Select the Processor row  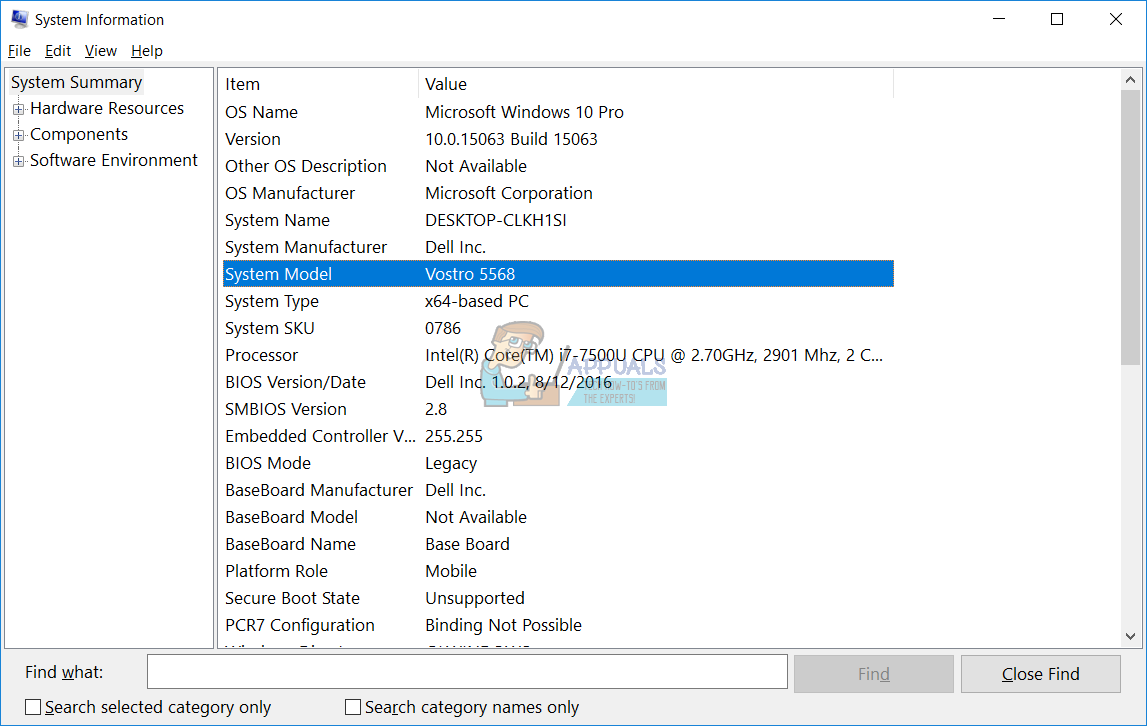pos(558,355)
